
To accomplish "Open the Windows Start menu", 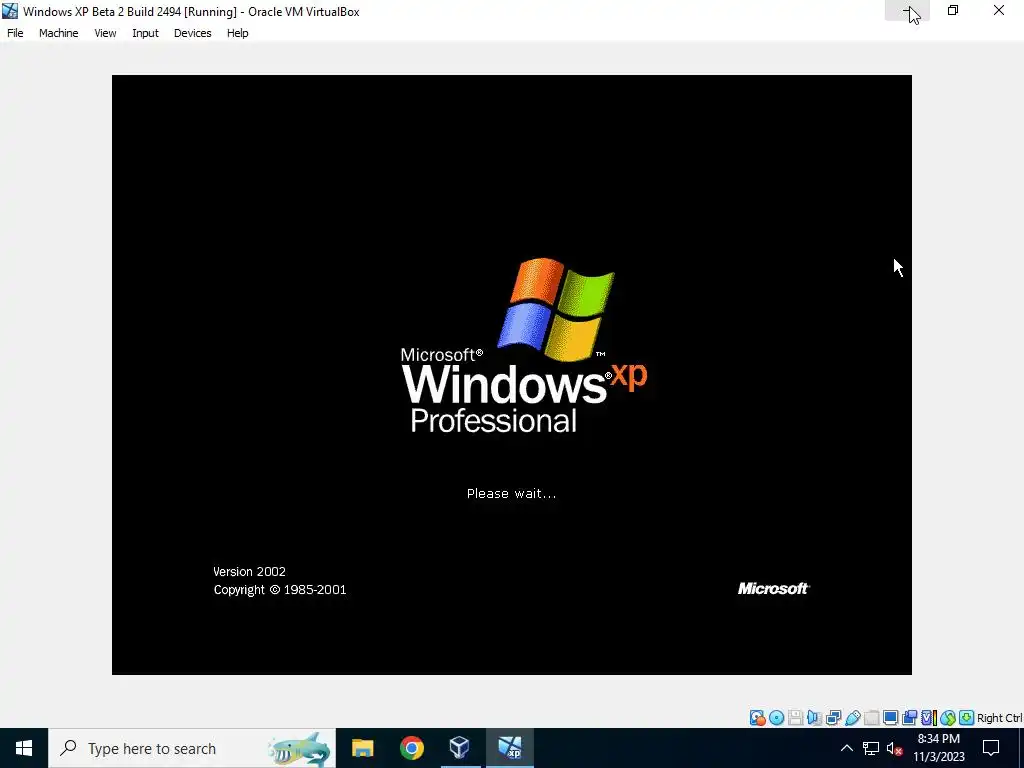I will tap(24, 748).
